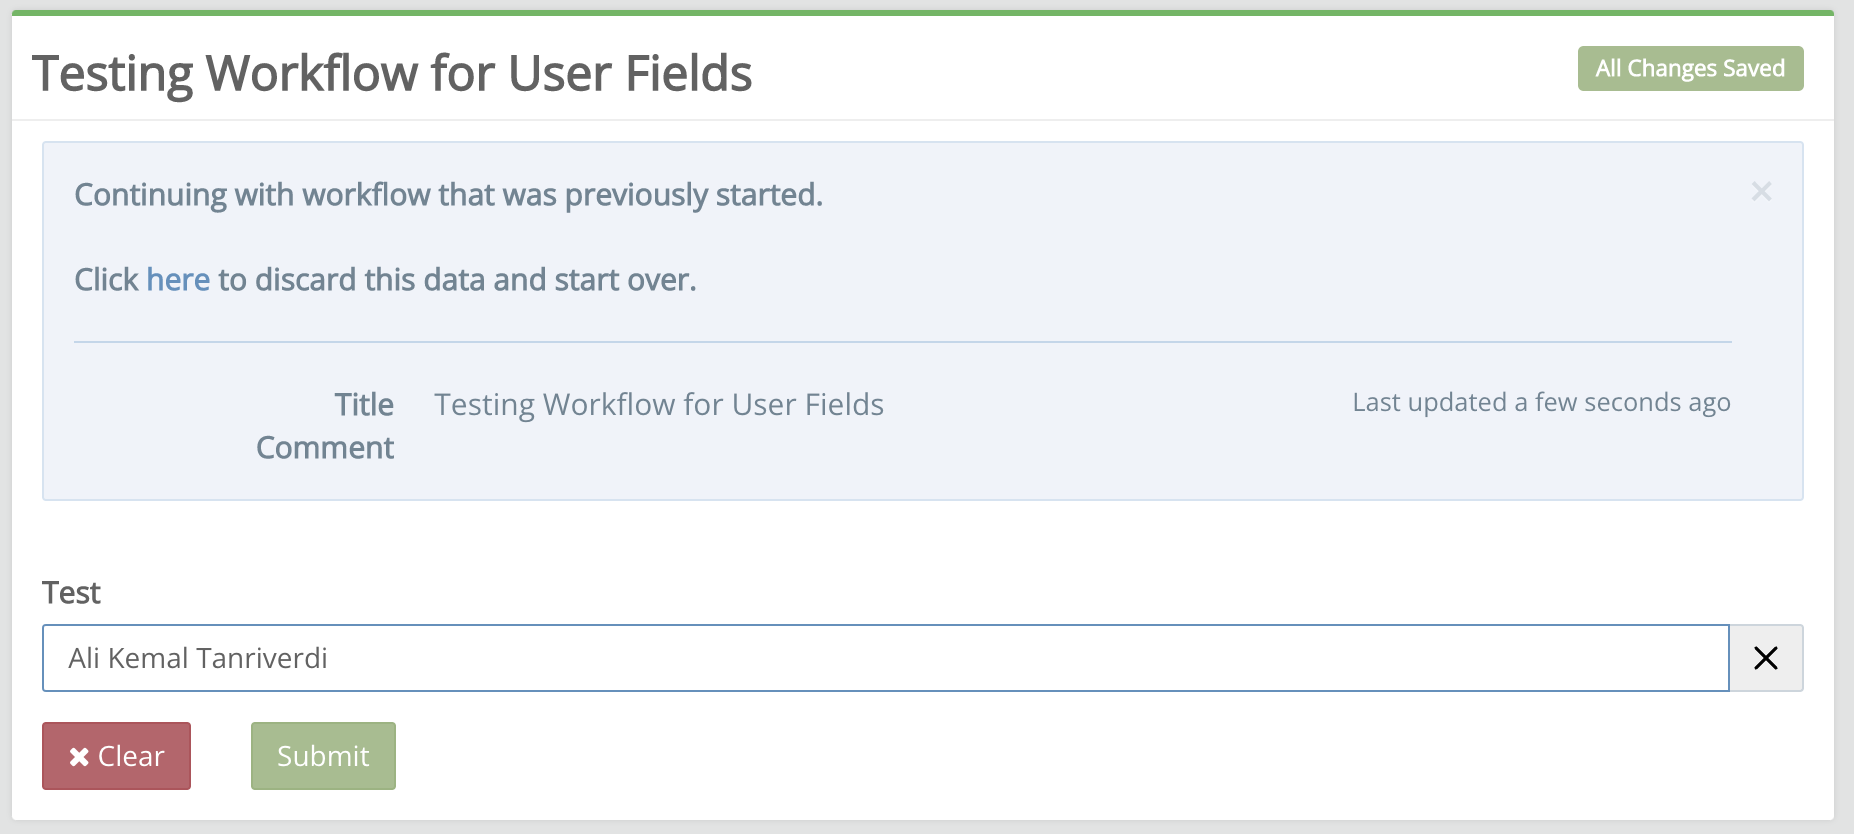Select the name Ali Kemal Tanriverdi text
The width and height of the screenshot is (1854, 834).
click(x=197, y=657)
